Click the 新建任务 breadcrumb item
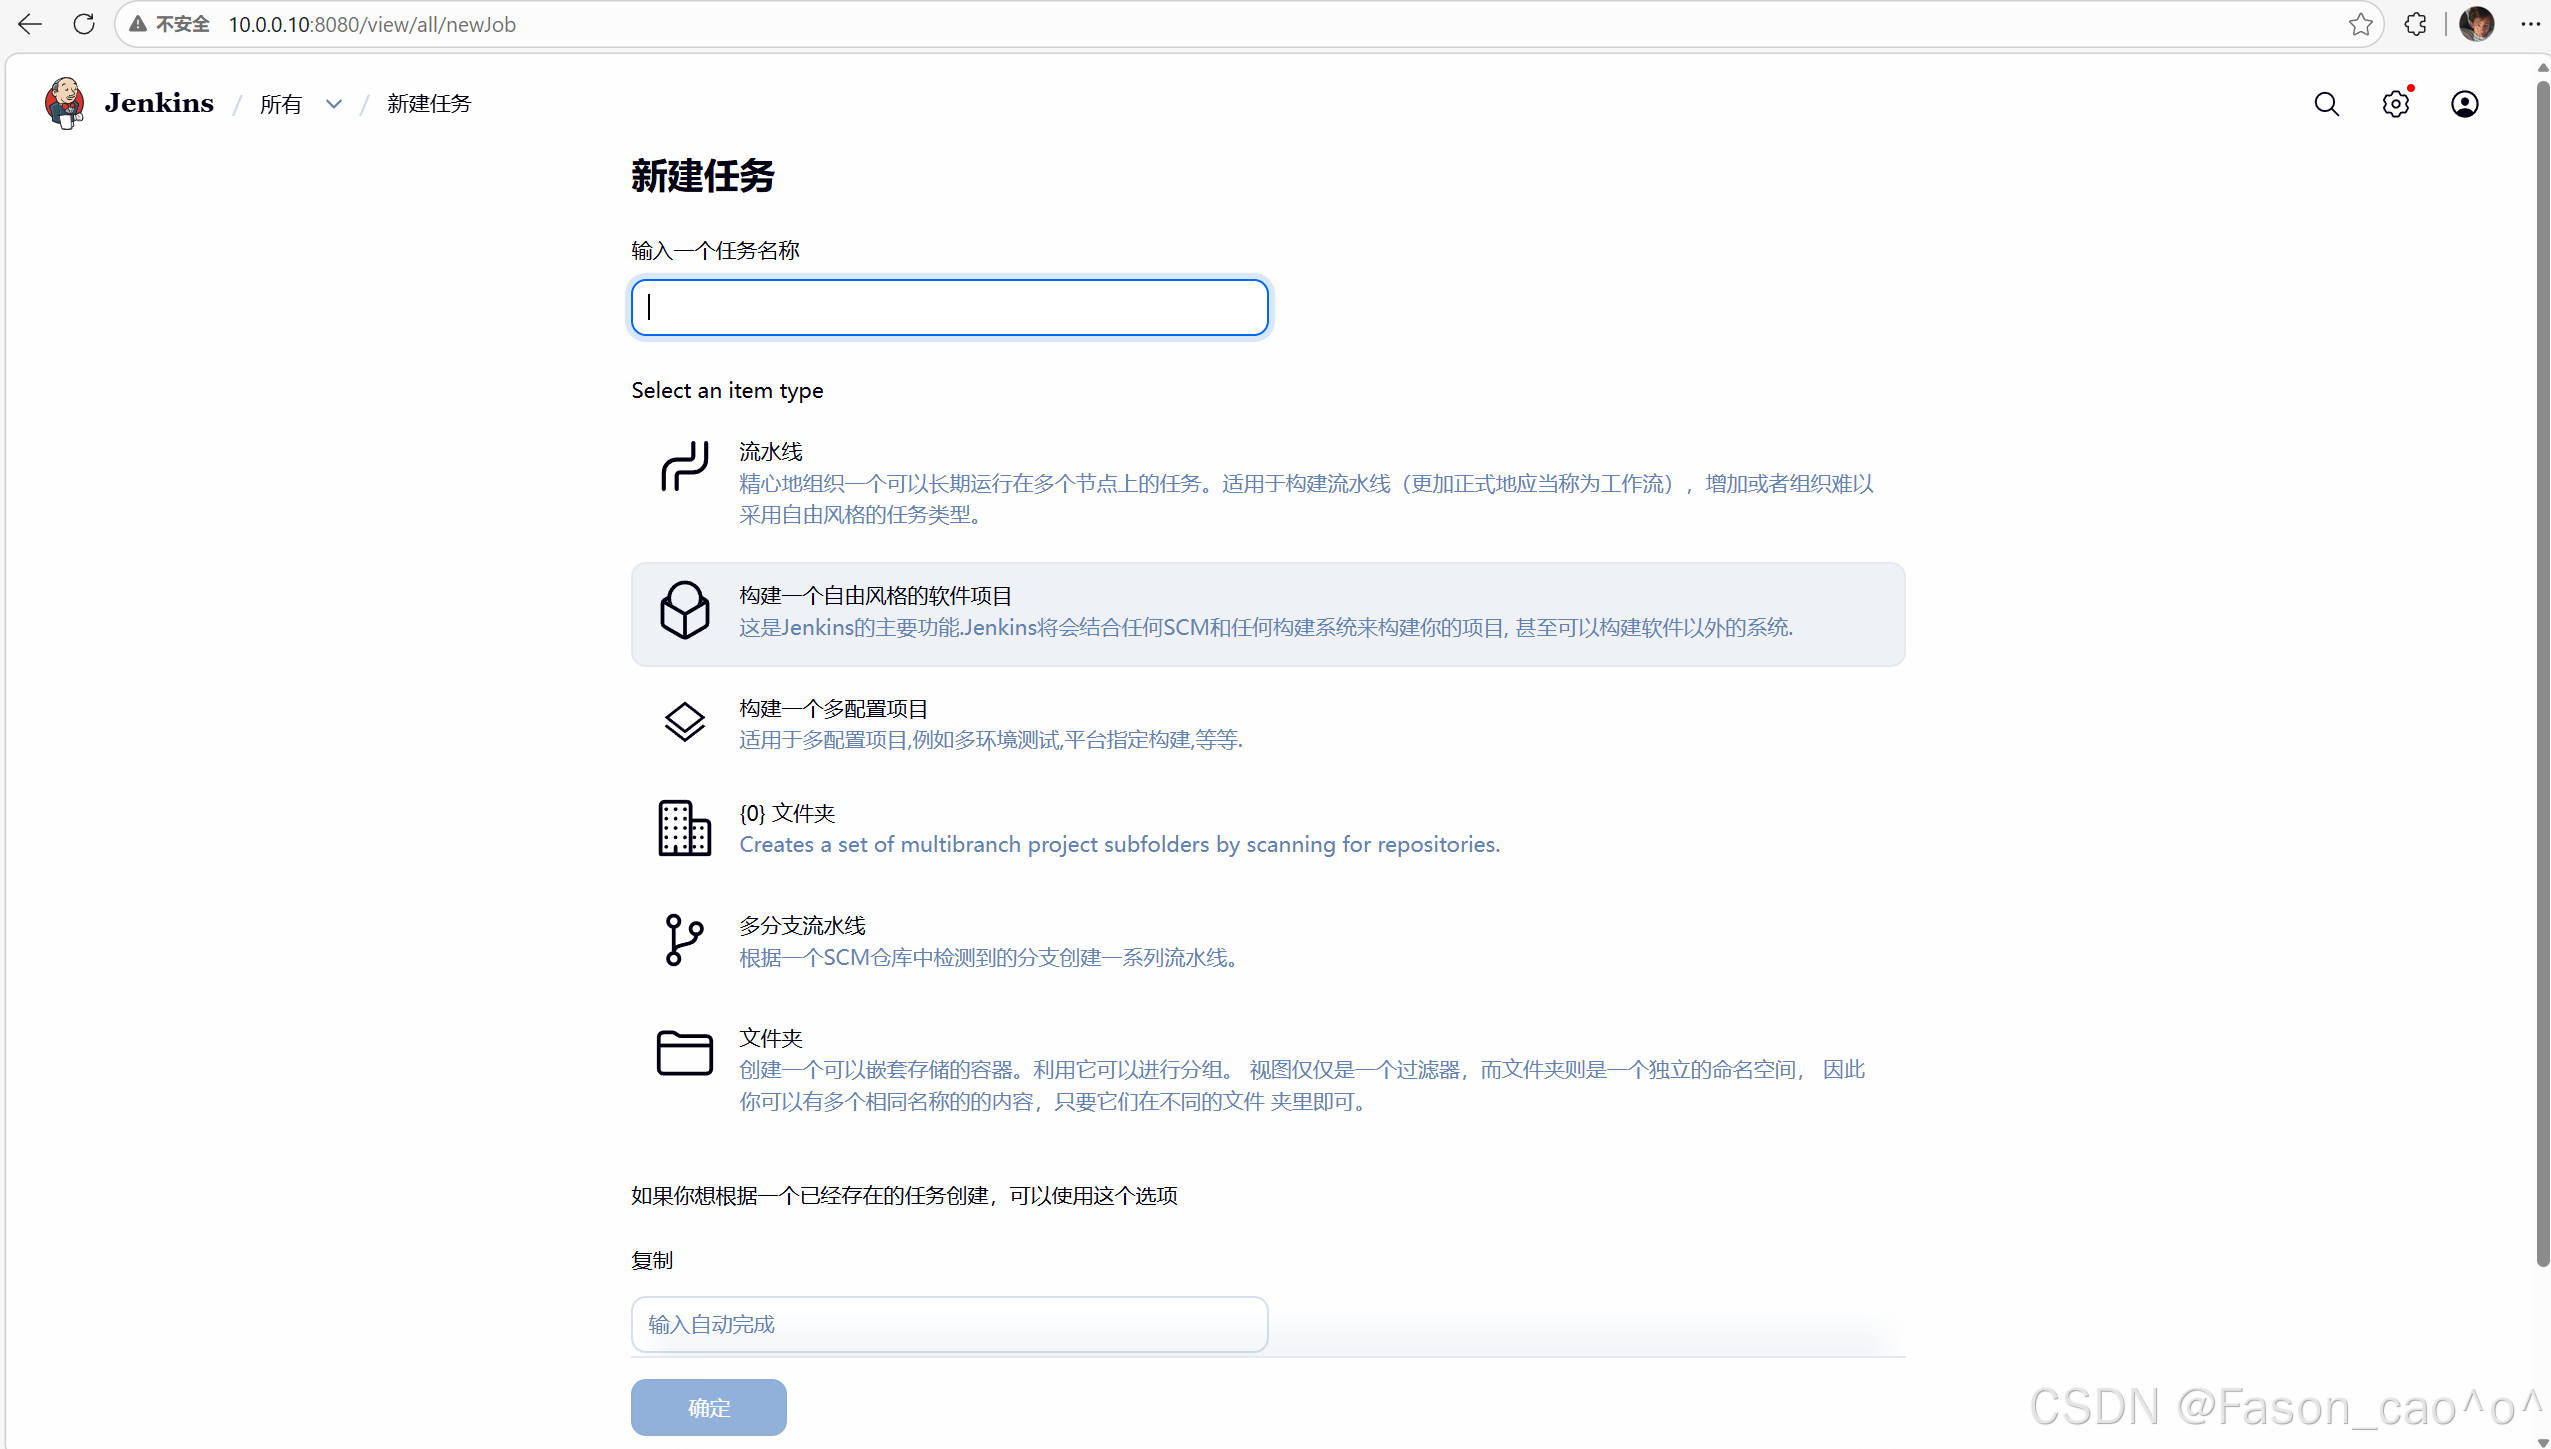The width and height of the screenshot is (2551, 1449). [429, 104]
